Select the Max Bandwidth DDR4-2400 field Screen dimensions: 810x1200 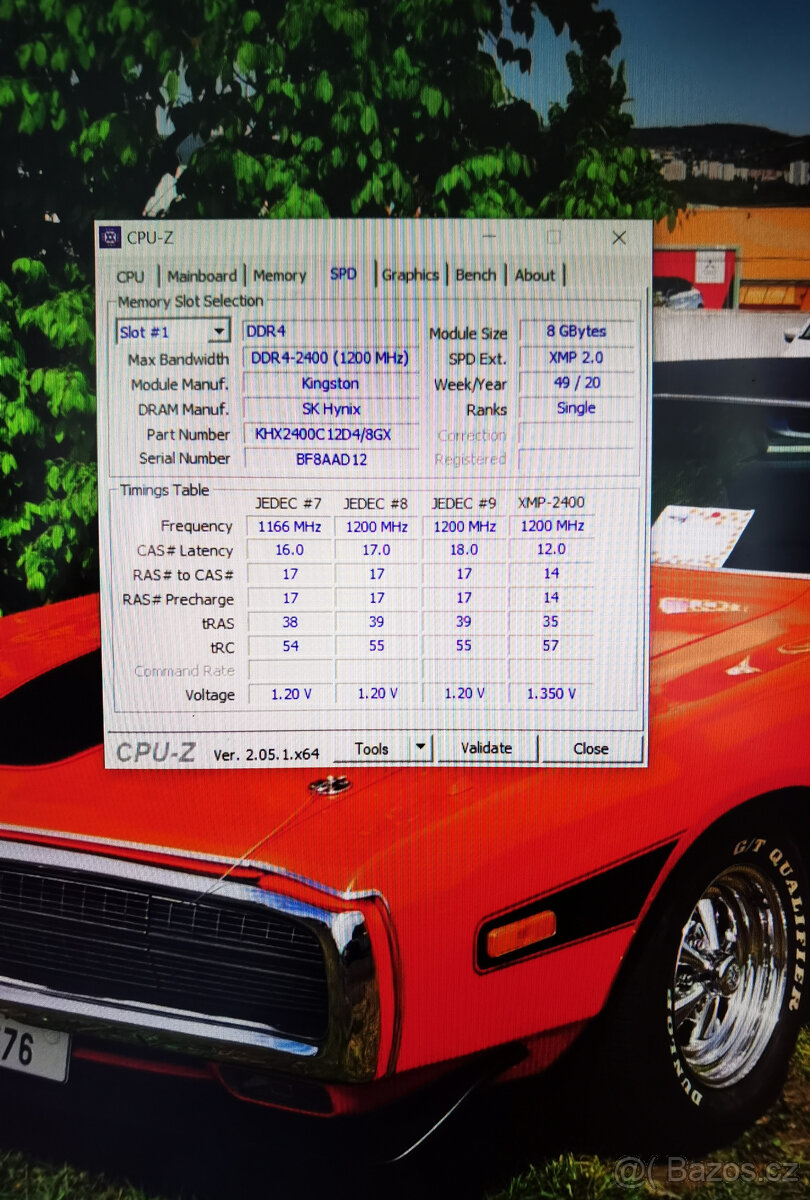[329, 358]
